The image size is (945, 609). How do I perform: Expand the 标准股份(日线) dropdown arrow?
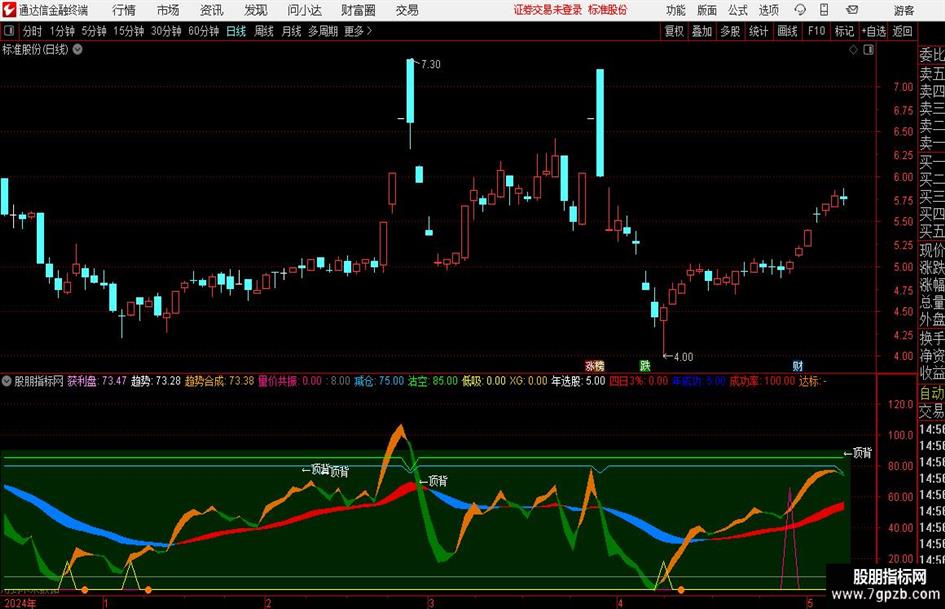click(x=78, y=49)
